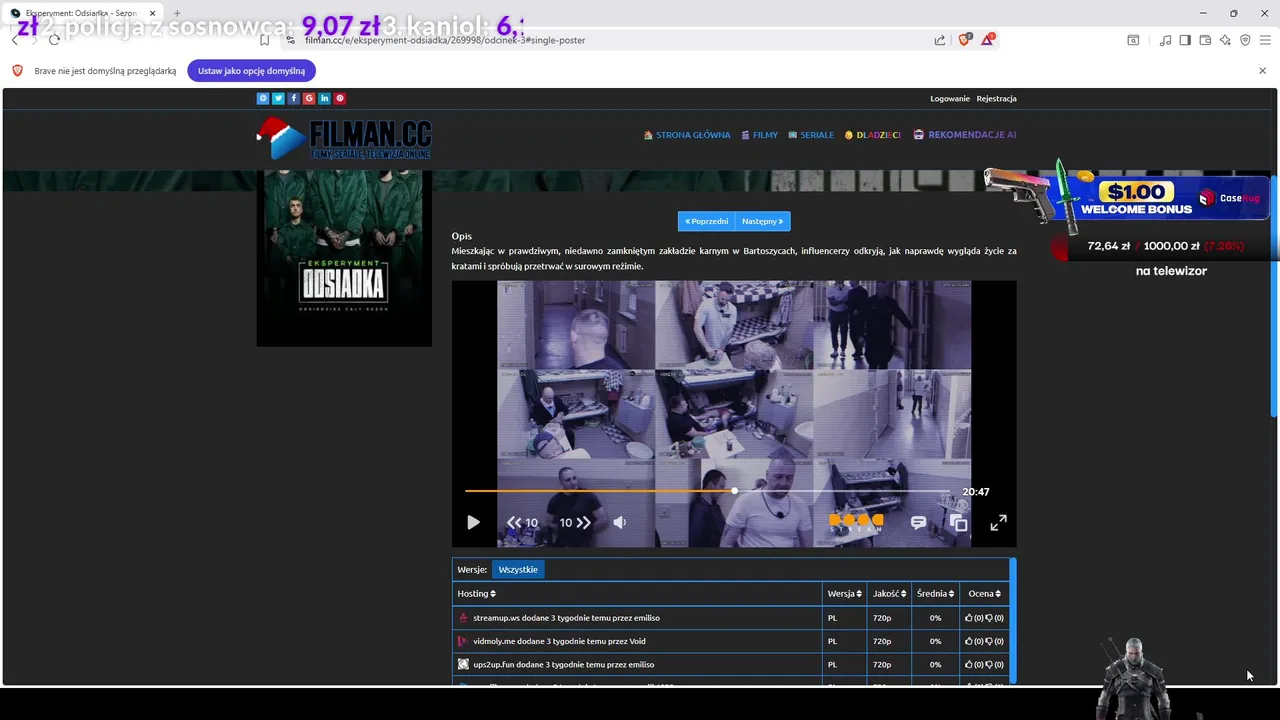The width and height of the screenshot is (1280, 720).
Task: Bookmark this page icon
Action: tap(264, 40)
